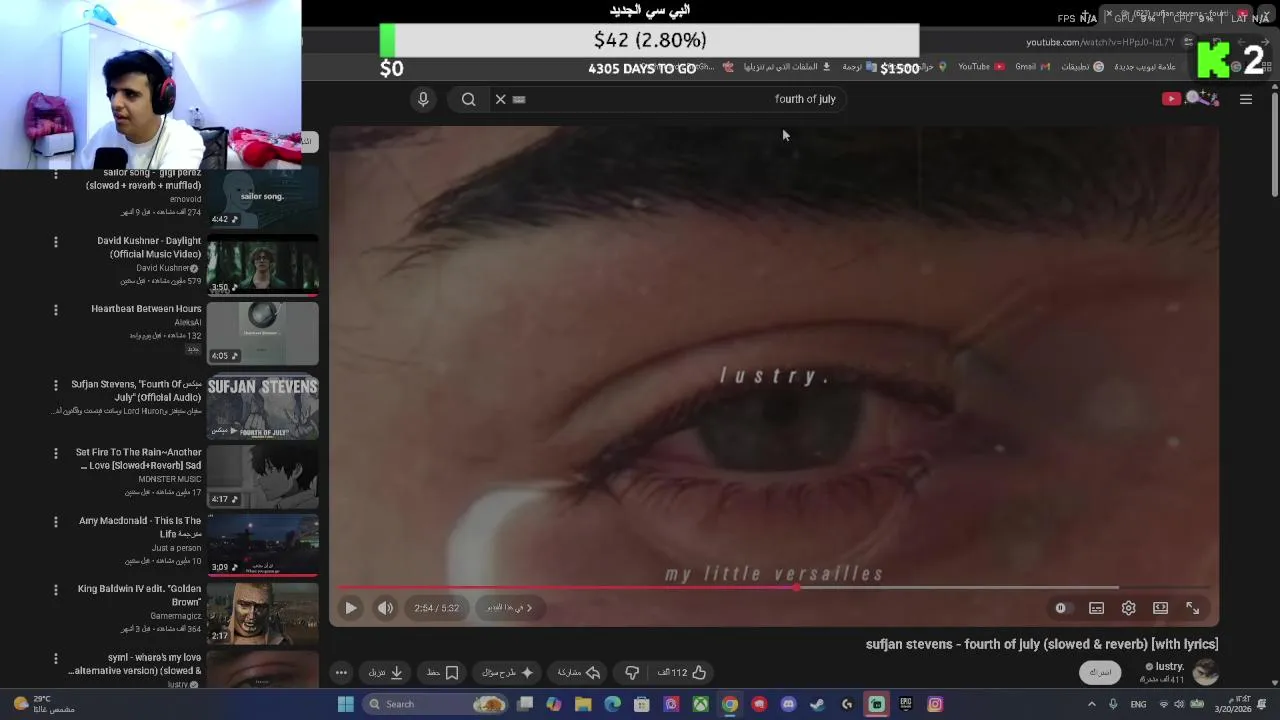This screenshot has height=720, width=1280.
Task: Open Microsoft Store from taskbar
Action: click(x=642, y=704)
